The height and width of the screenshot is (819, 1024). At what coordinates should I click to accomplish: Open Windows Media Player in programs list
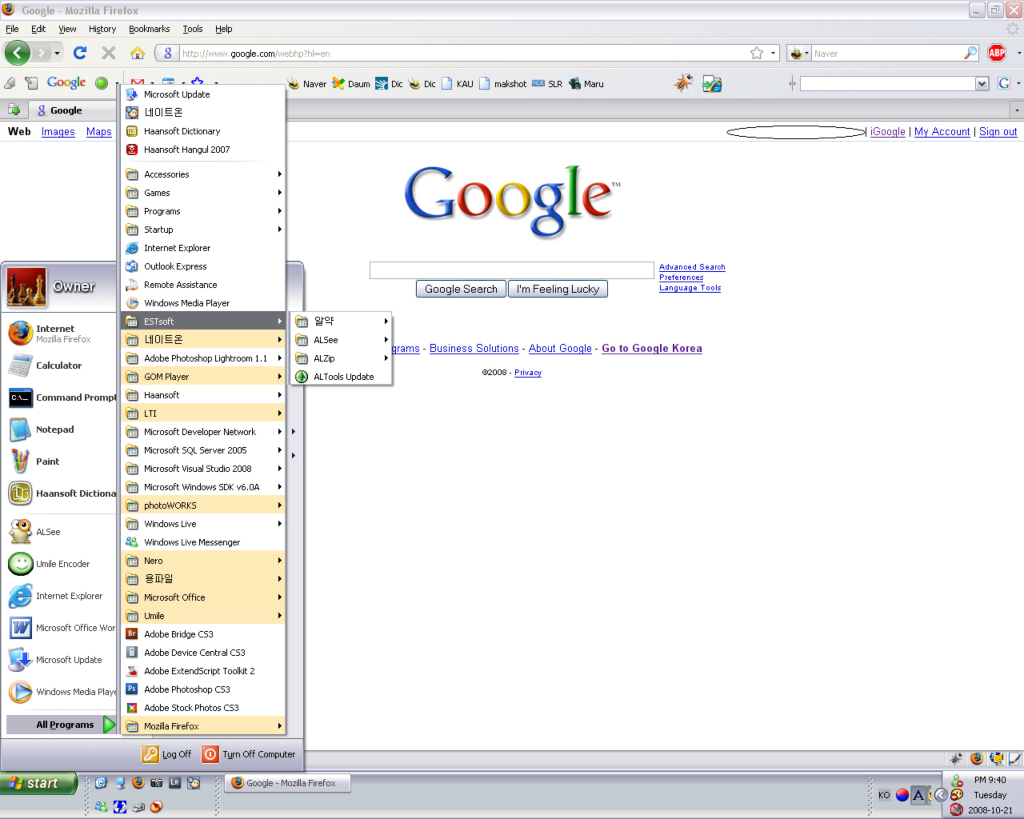click(203, 303)
